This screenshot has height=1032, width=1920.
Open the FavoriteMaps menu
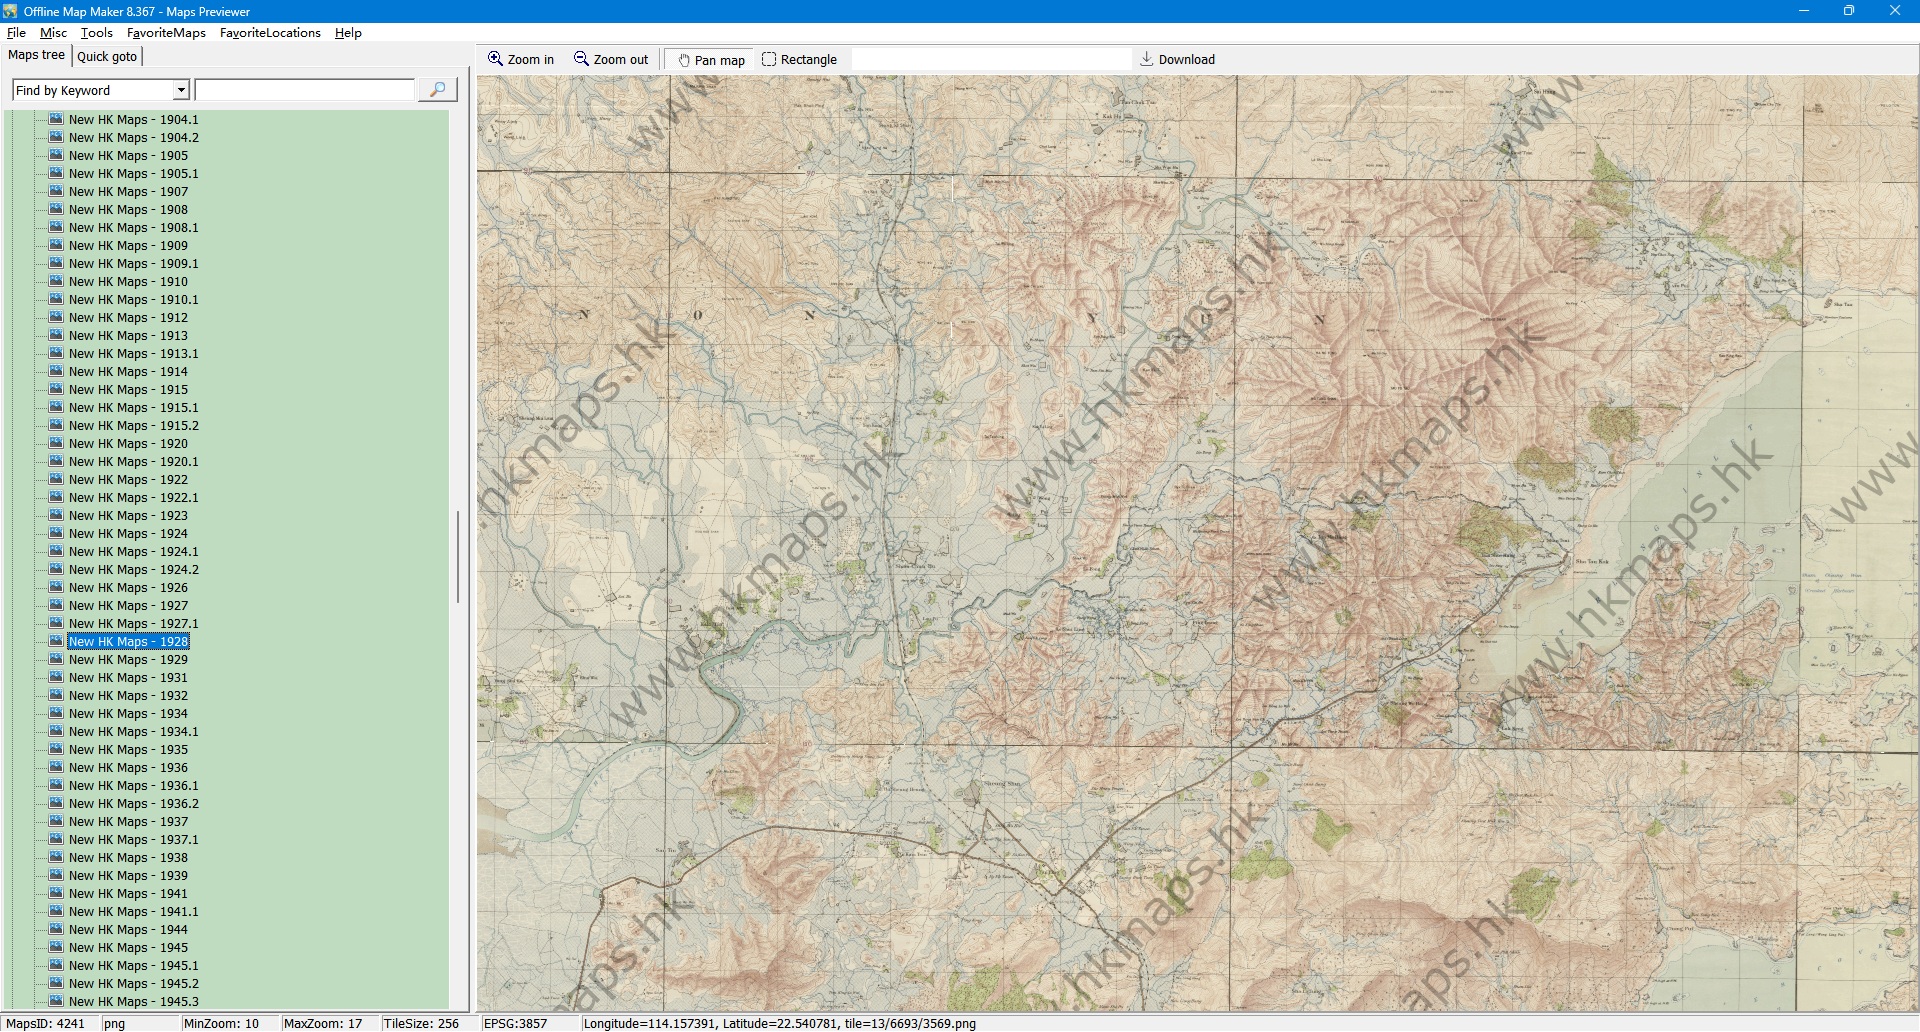(166, 33)
